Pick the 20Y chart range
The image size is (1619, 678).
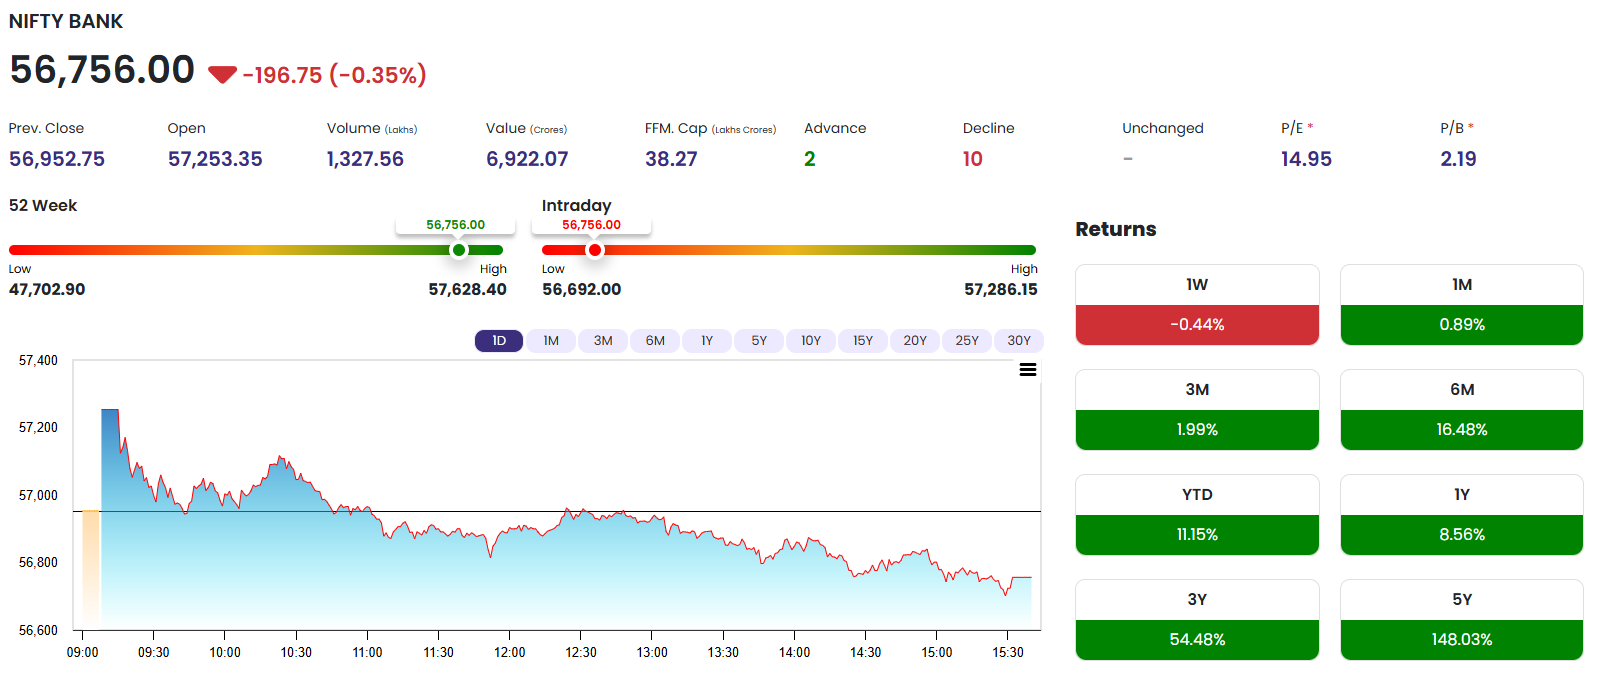click(915, 341)
